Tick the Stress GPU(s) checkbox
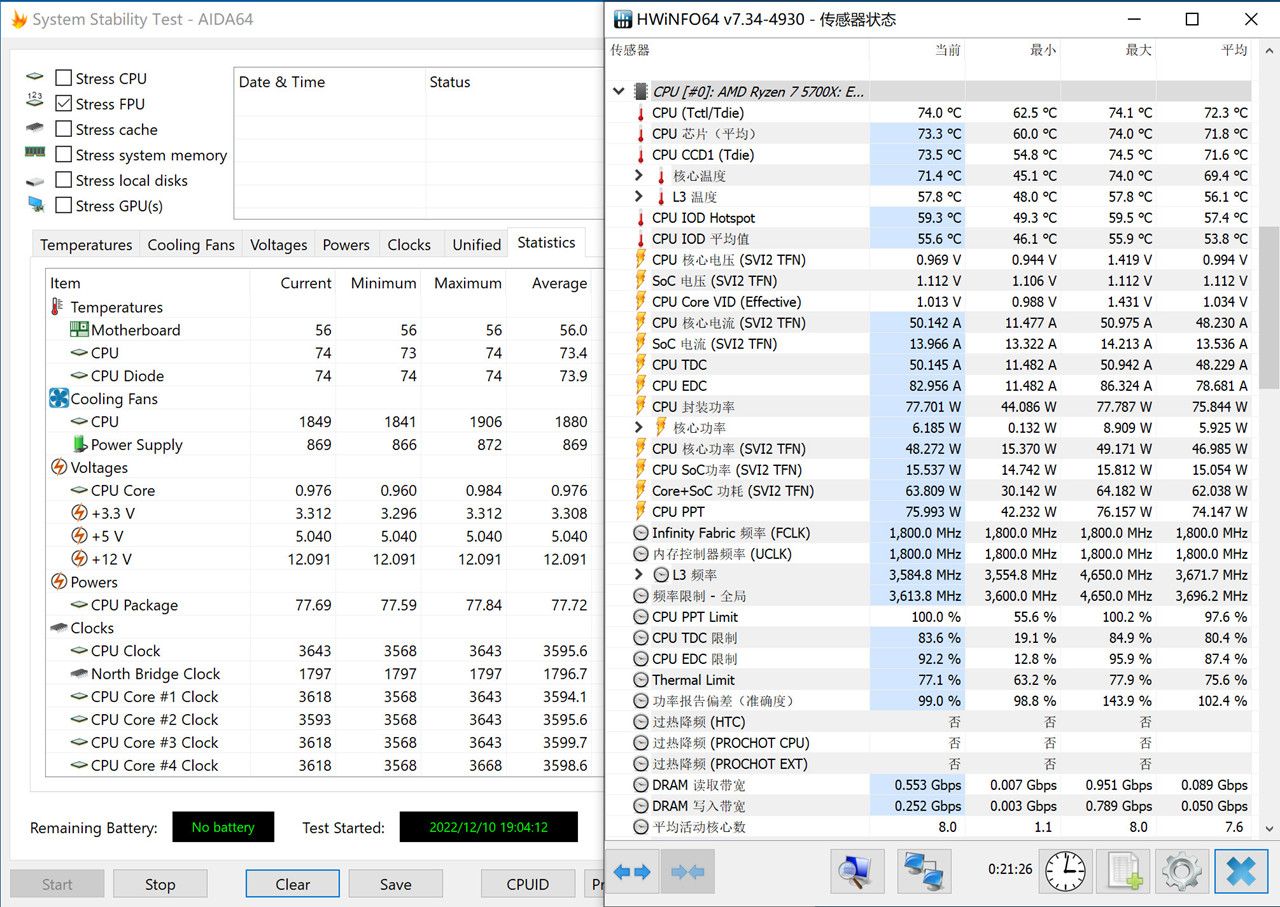This screenshot has width=1280, height=907. pyautogui.click(x=63, y=205)
